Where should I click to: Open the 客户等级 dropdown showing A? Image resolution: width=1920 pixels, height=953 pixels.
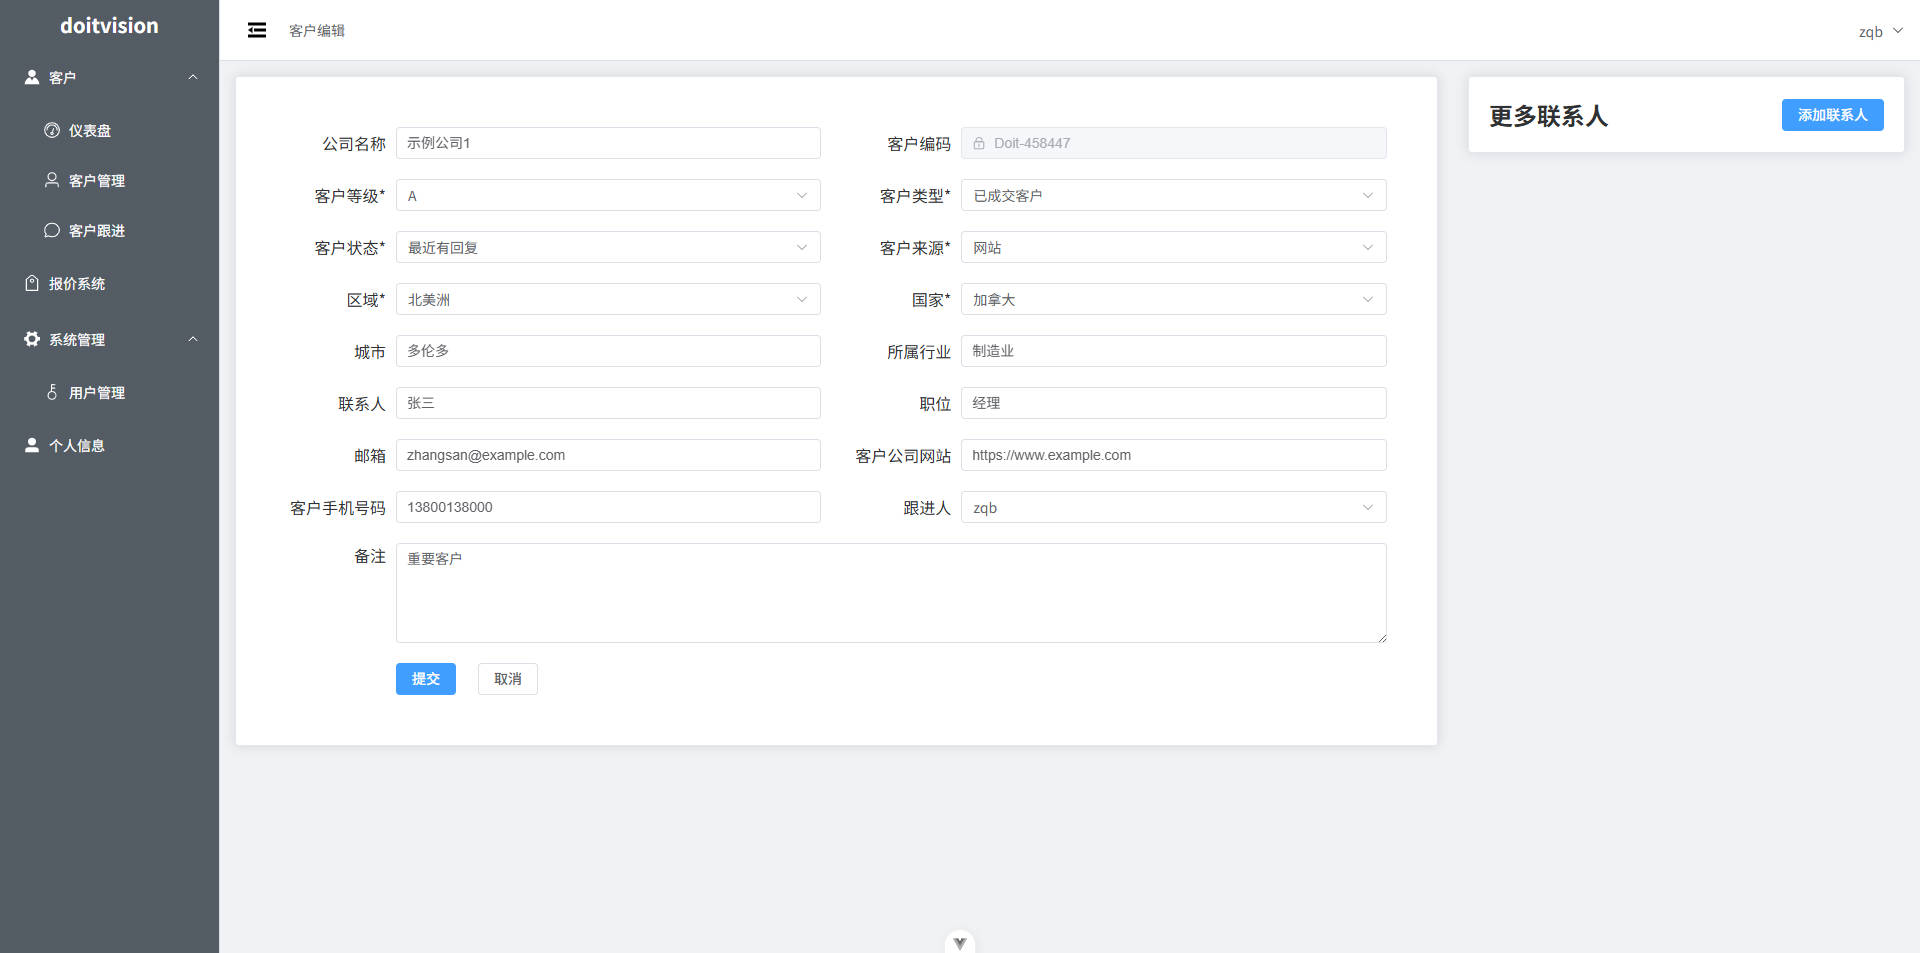click(x=608, y=195)
